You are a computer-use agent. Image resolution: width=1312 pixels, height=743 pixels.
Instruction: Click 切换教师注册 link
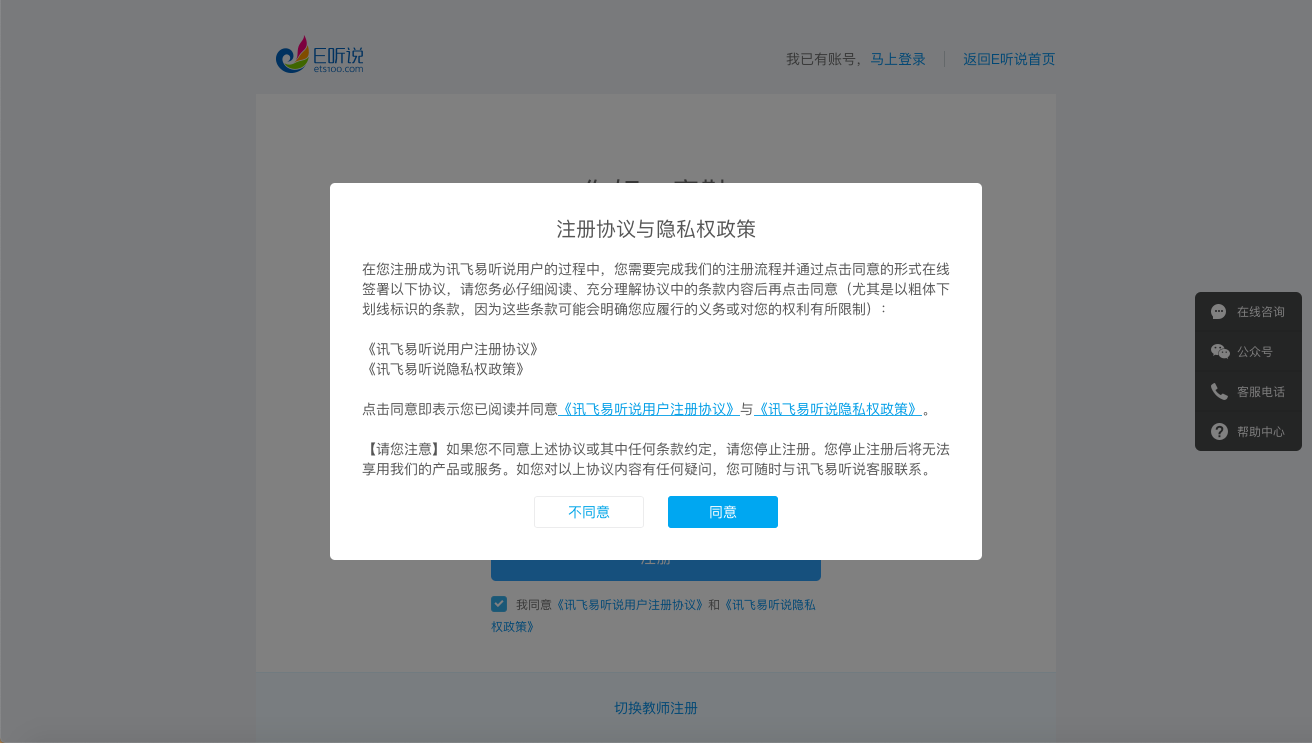(656, 708)
